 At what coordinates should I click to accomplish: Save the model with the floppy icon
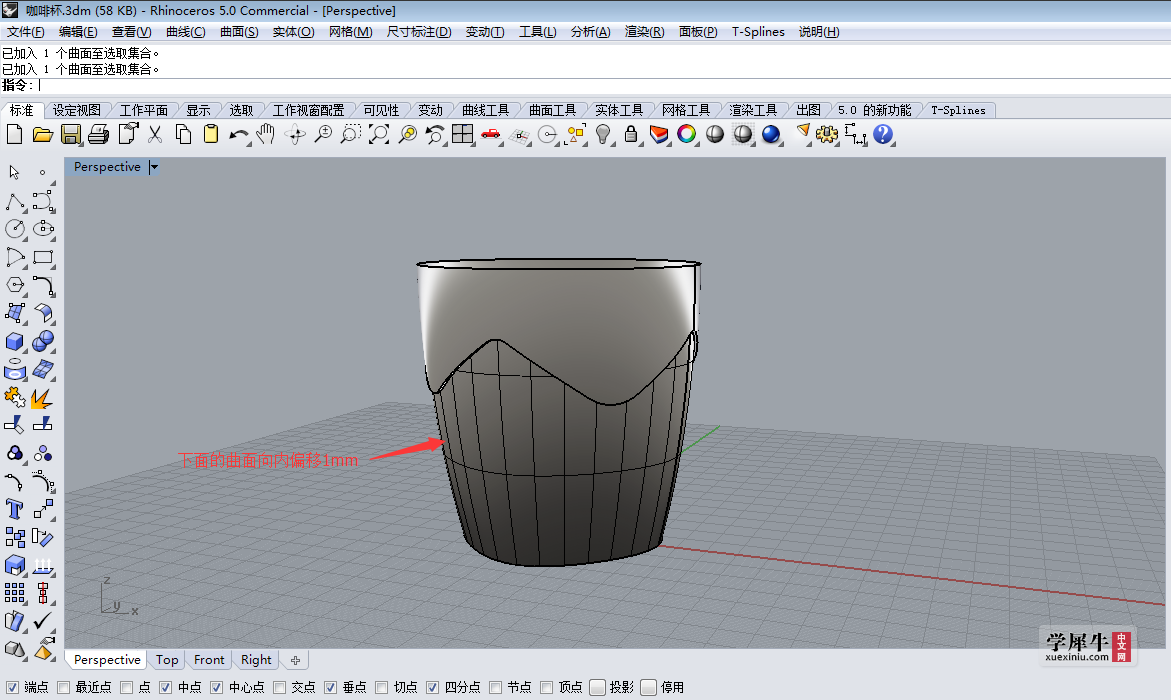pyautogui.click(x=71, y=134)
